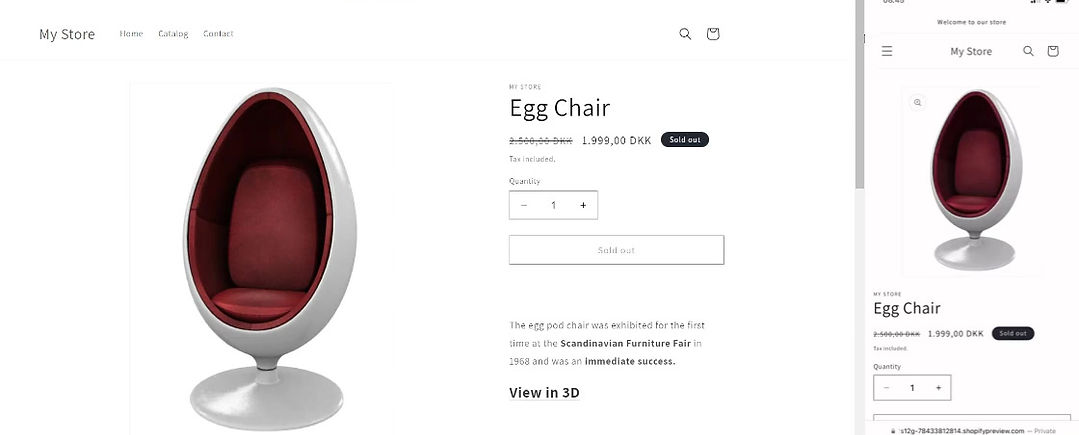Decrease quantity on desktop product page
The width and height of the screenshot is (1079, 435).
coord(524,205)
